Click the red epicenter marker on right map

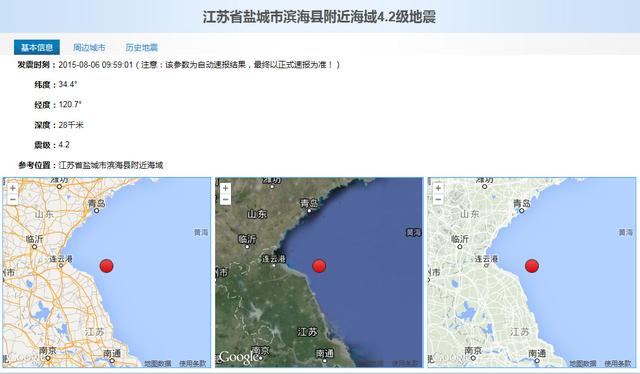click(x=532, y=265)
